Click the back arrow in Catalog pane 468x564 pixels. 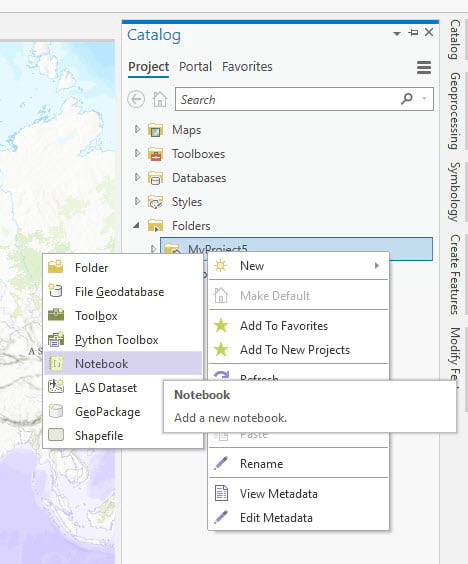(x=136, y=99)
